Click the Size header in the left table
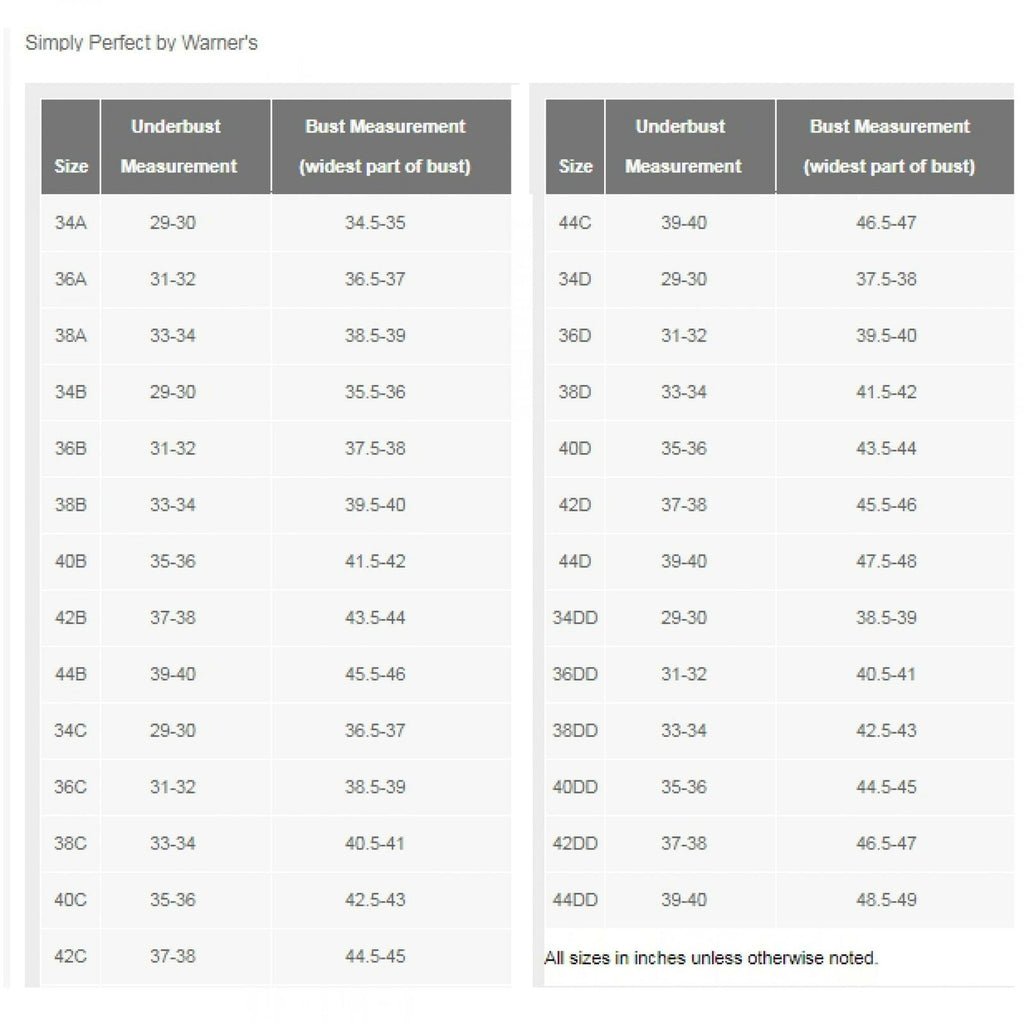The height and width of the screenshot is (1024, 1024). [71, 166]
